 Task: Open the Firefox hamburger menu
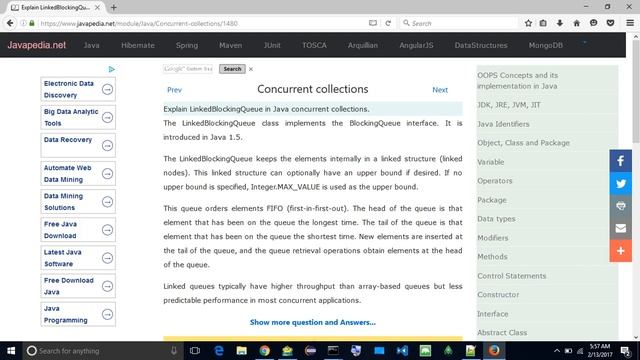pyautogui.click(x=630, y=23)
